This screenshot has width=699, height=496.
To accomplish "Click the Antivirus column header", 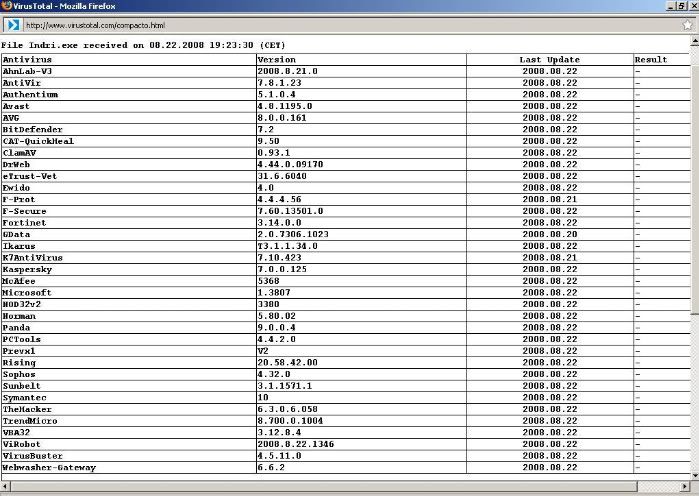I will tap(27, 59).
